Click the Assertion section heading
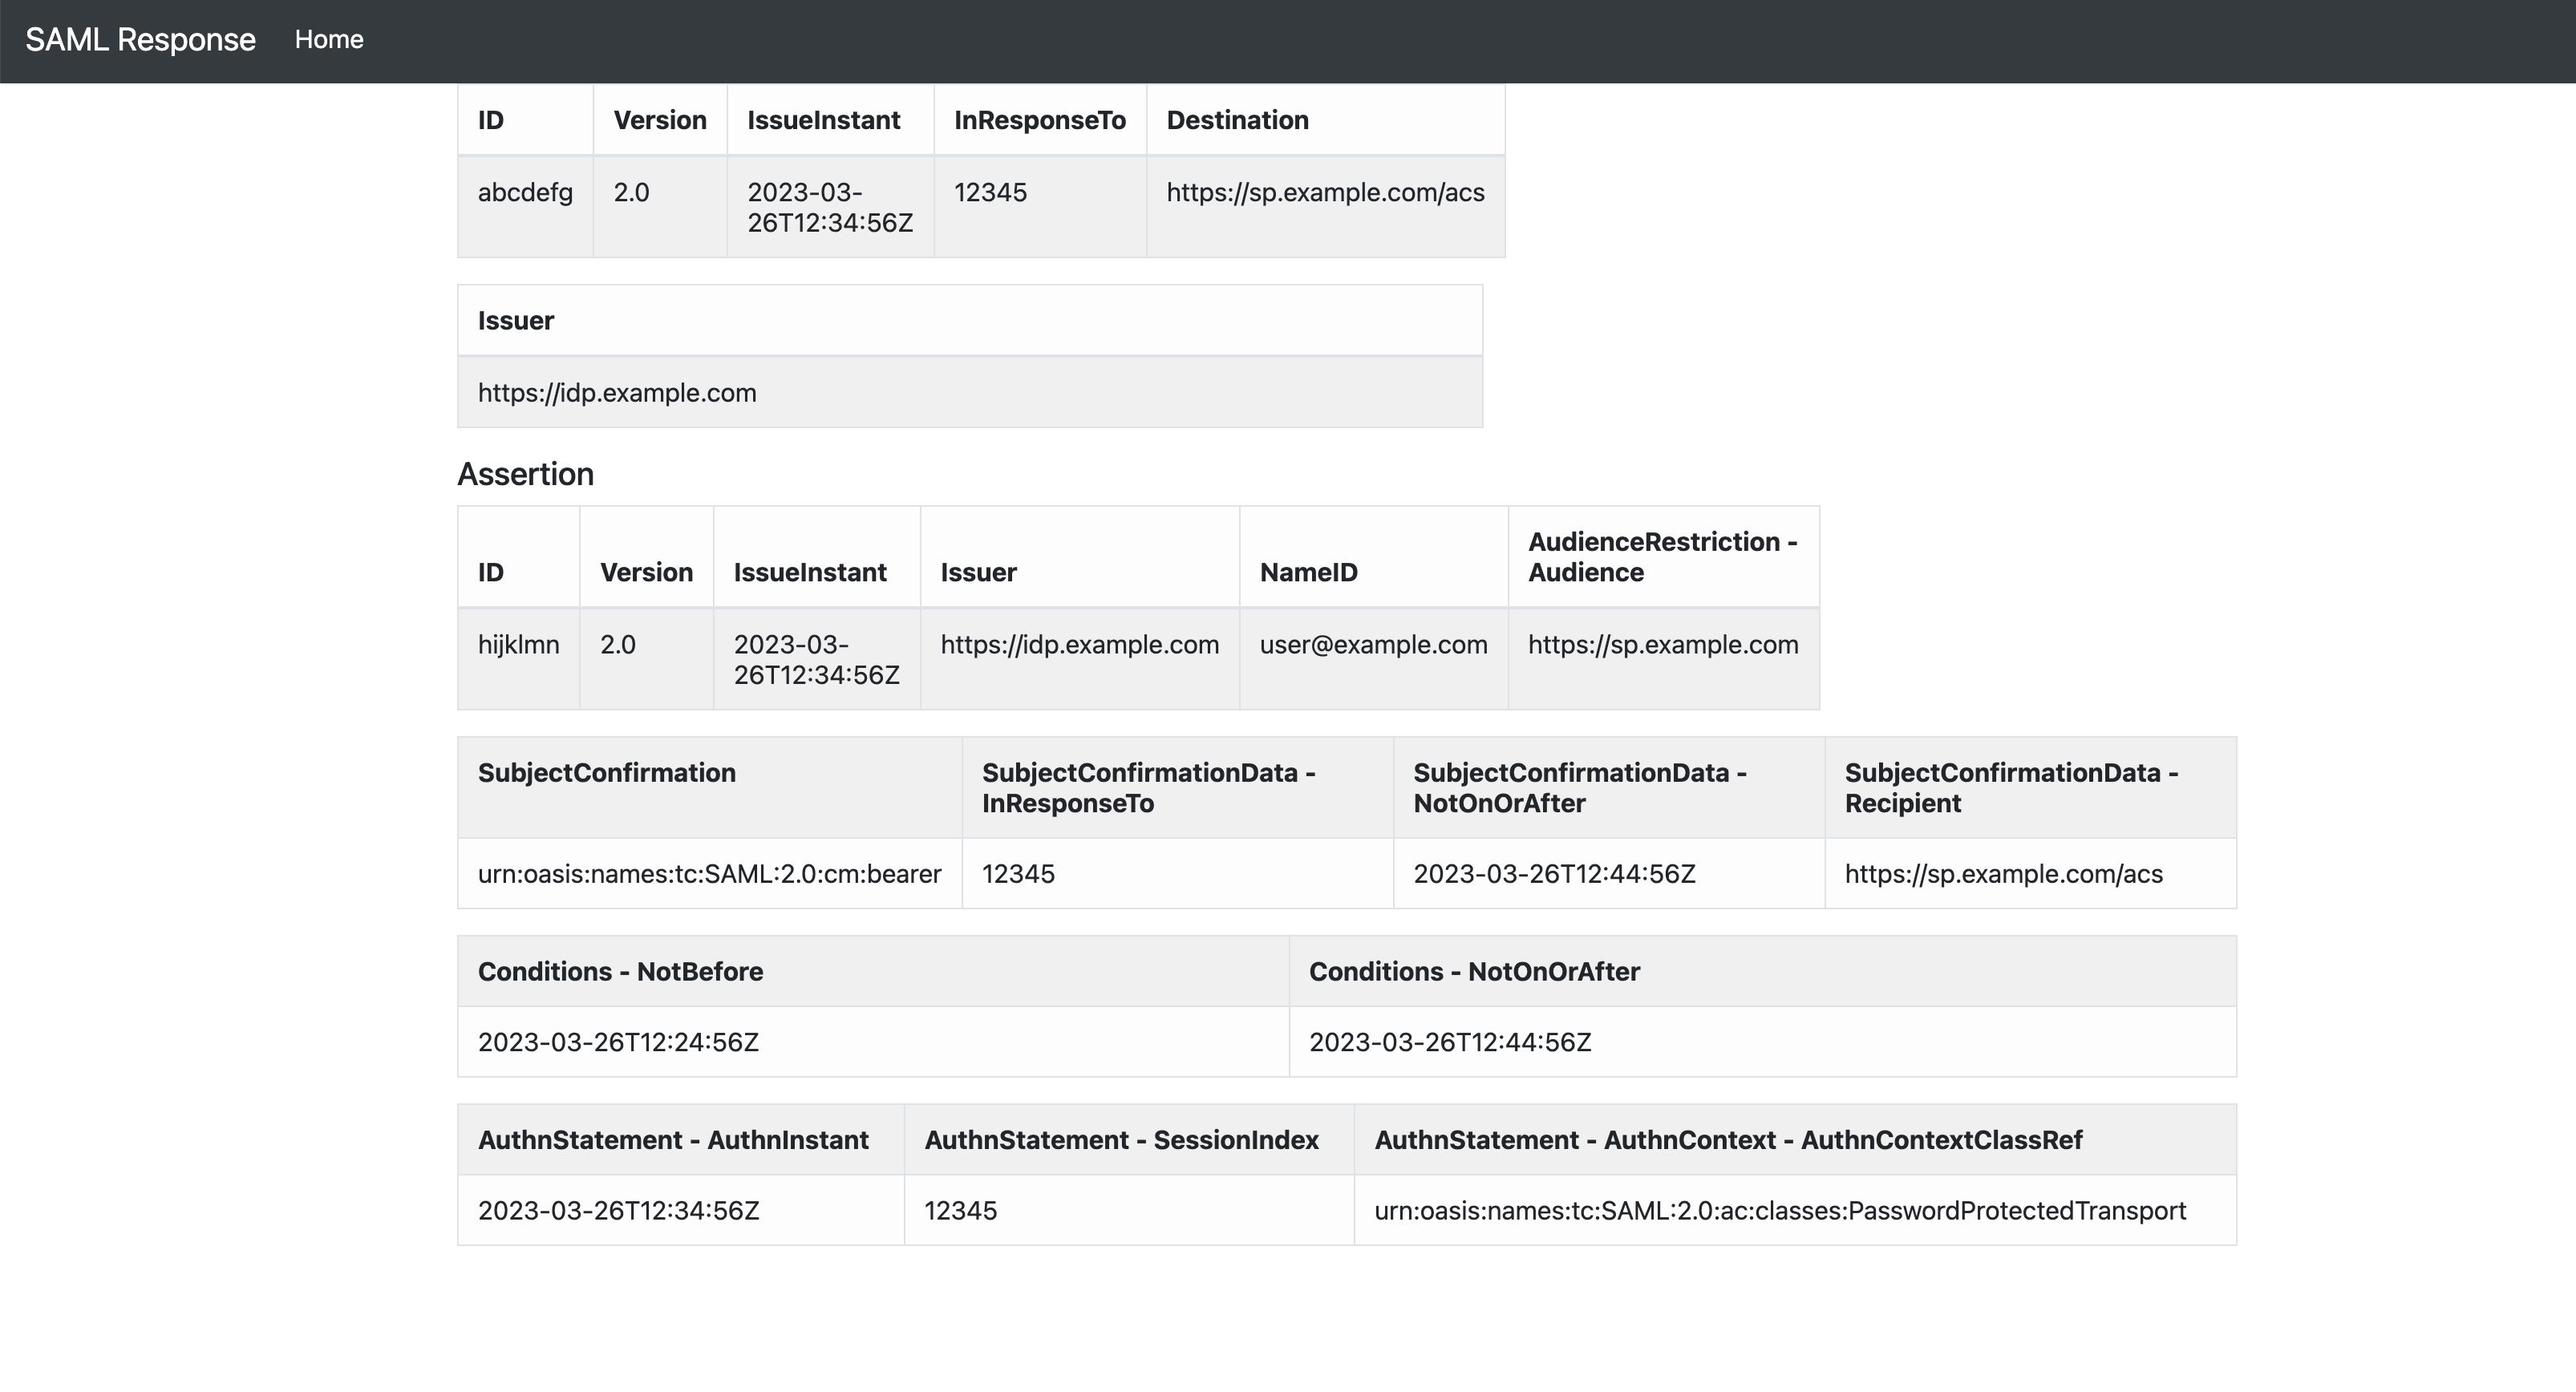The height and width of the screenshot is (1392, 2576). tap(525, 474)
